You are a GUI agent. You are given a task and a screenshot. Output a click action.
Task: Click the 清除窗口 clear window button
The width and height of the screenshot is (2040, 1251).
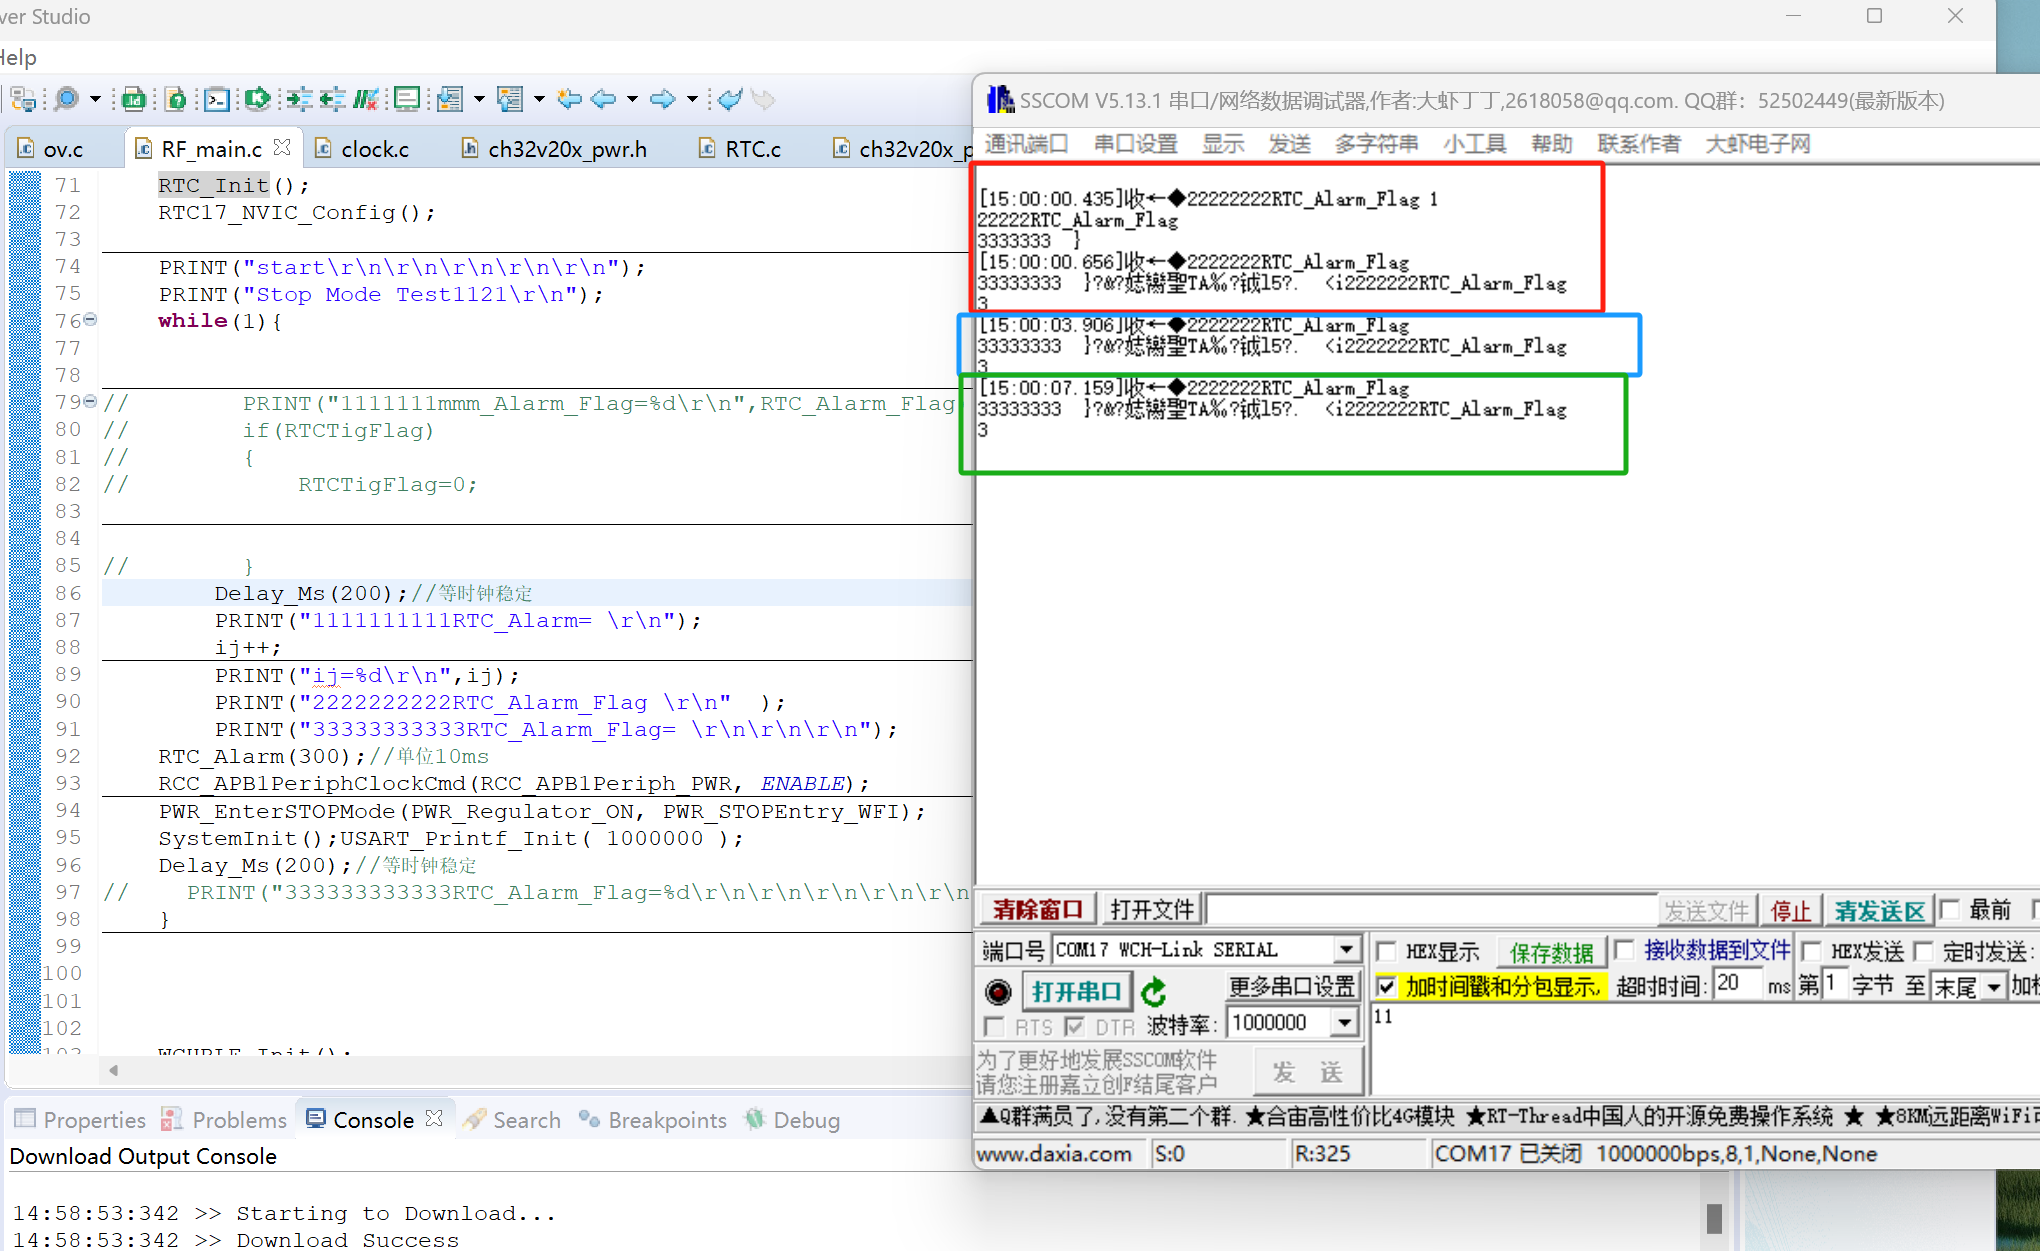coord(1037,909)
